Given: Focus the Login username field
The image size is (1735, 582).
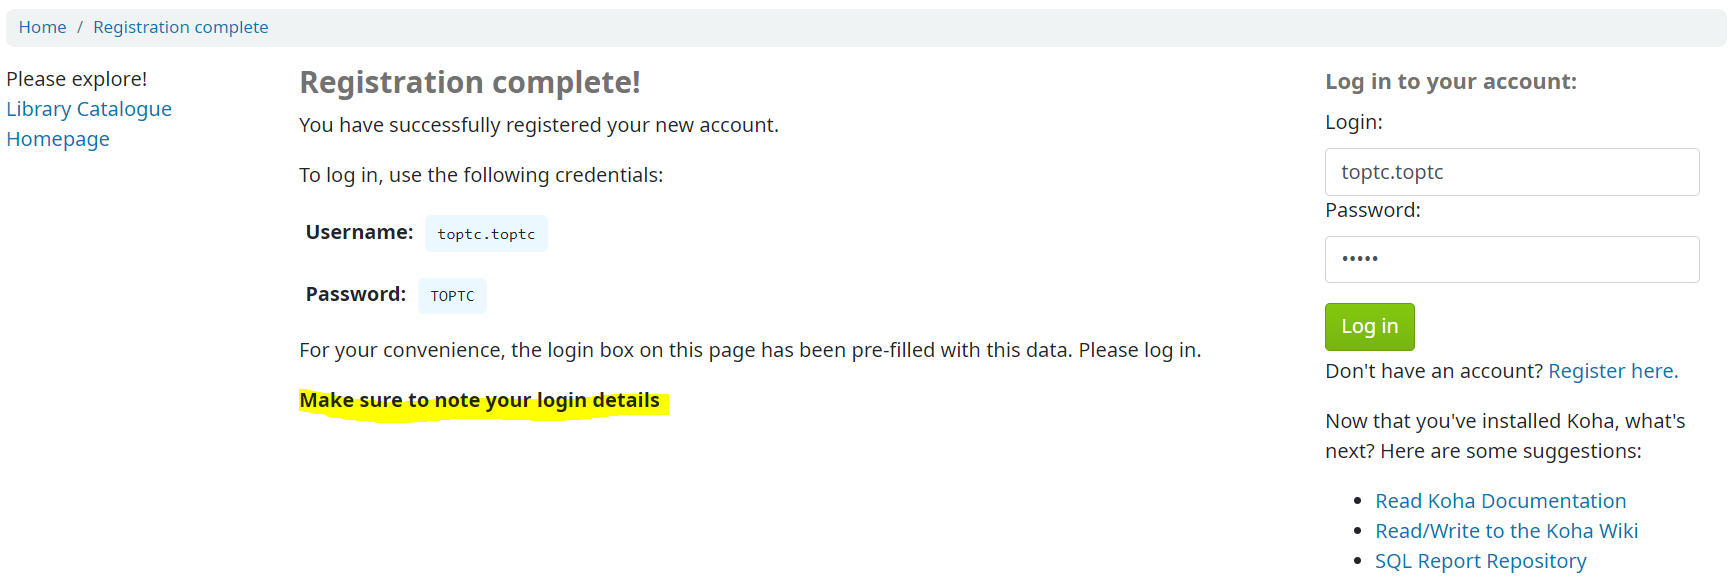Looking at the screenshot, I should [1512, 172].
